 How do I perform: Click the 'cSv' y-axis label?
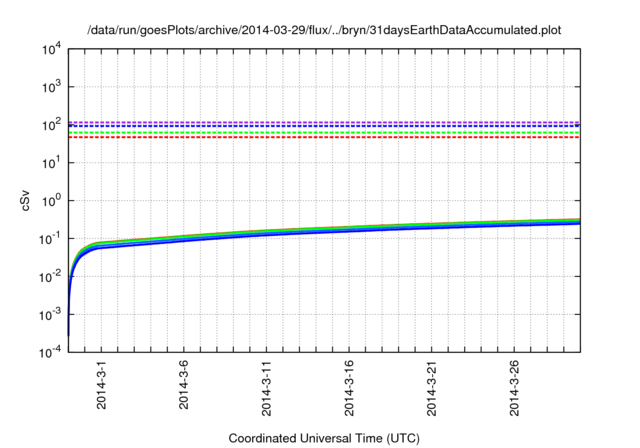(x=25, y=200)
